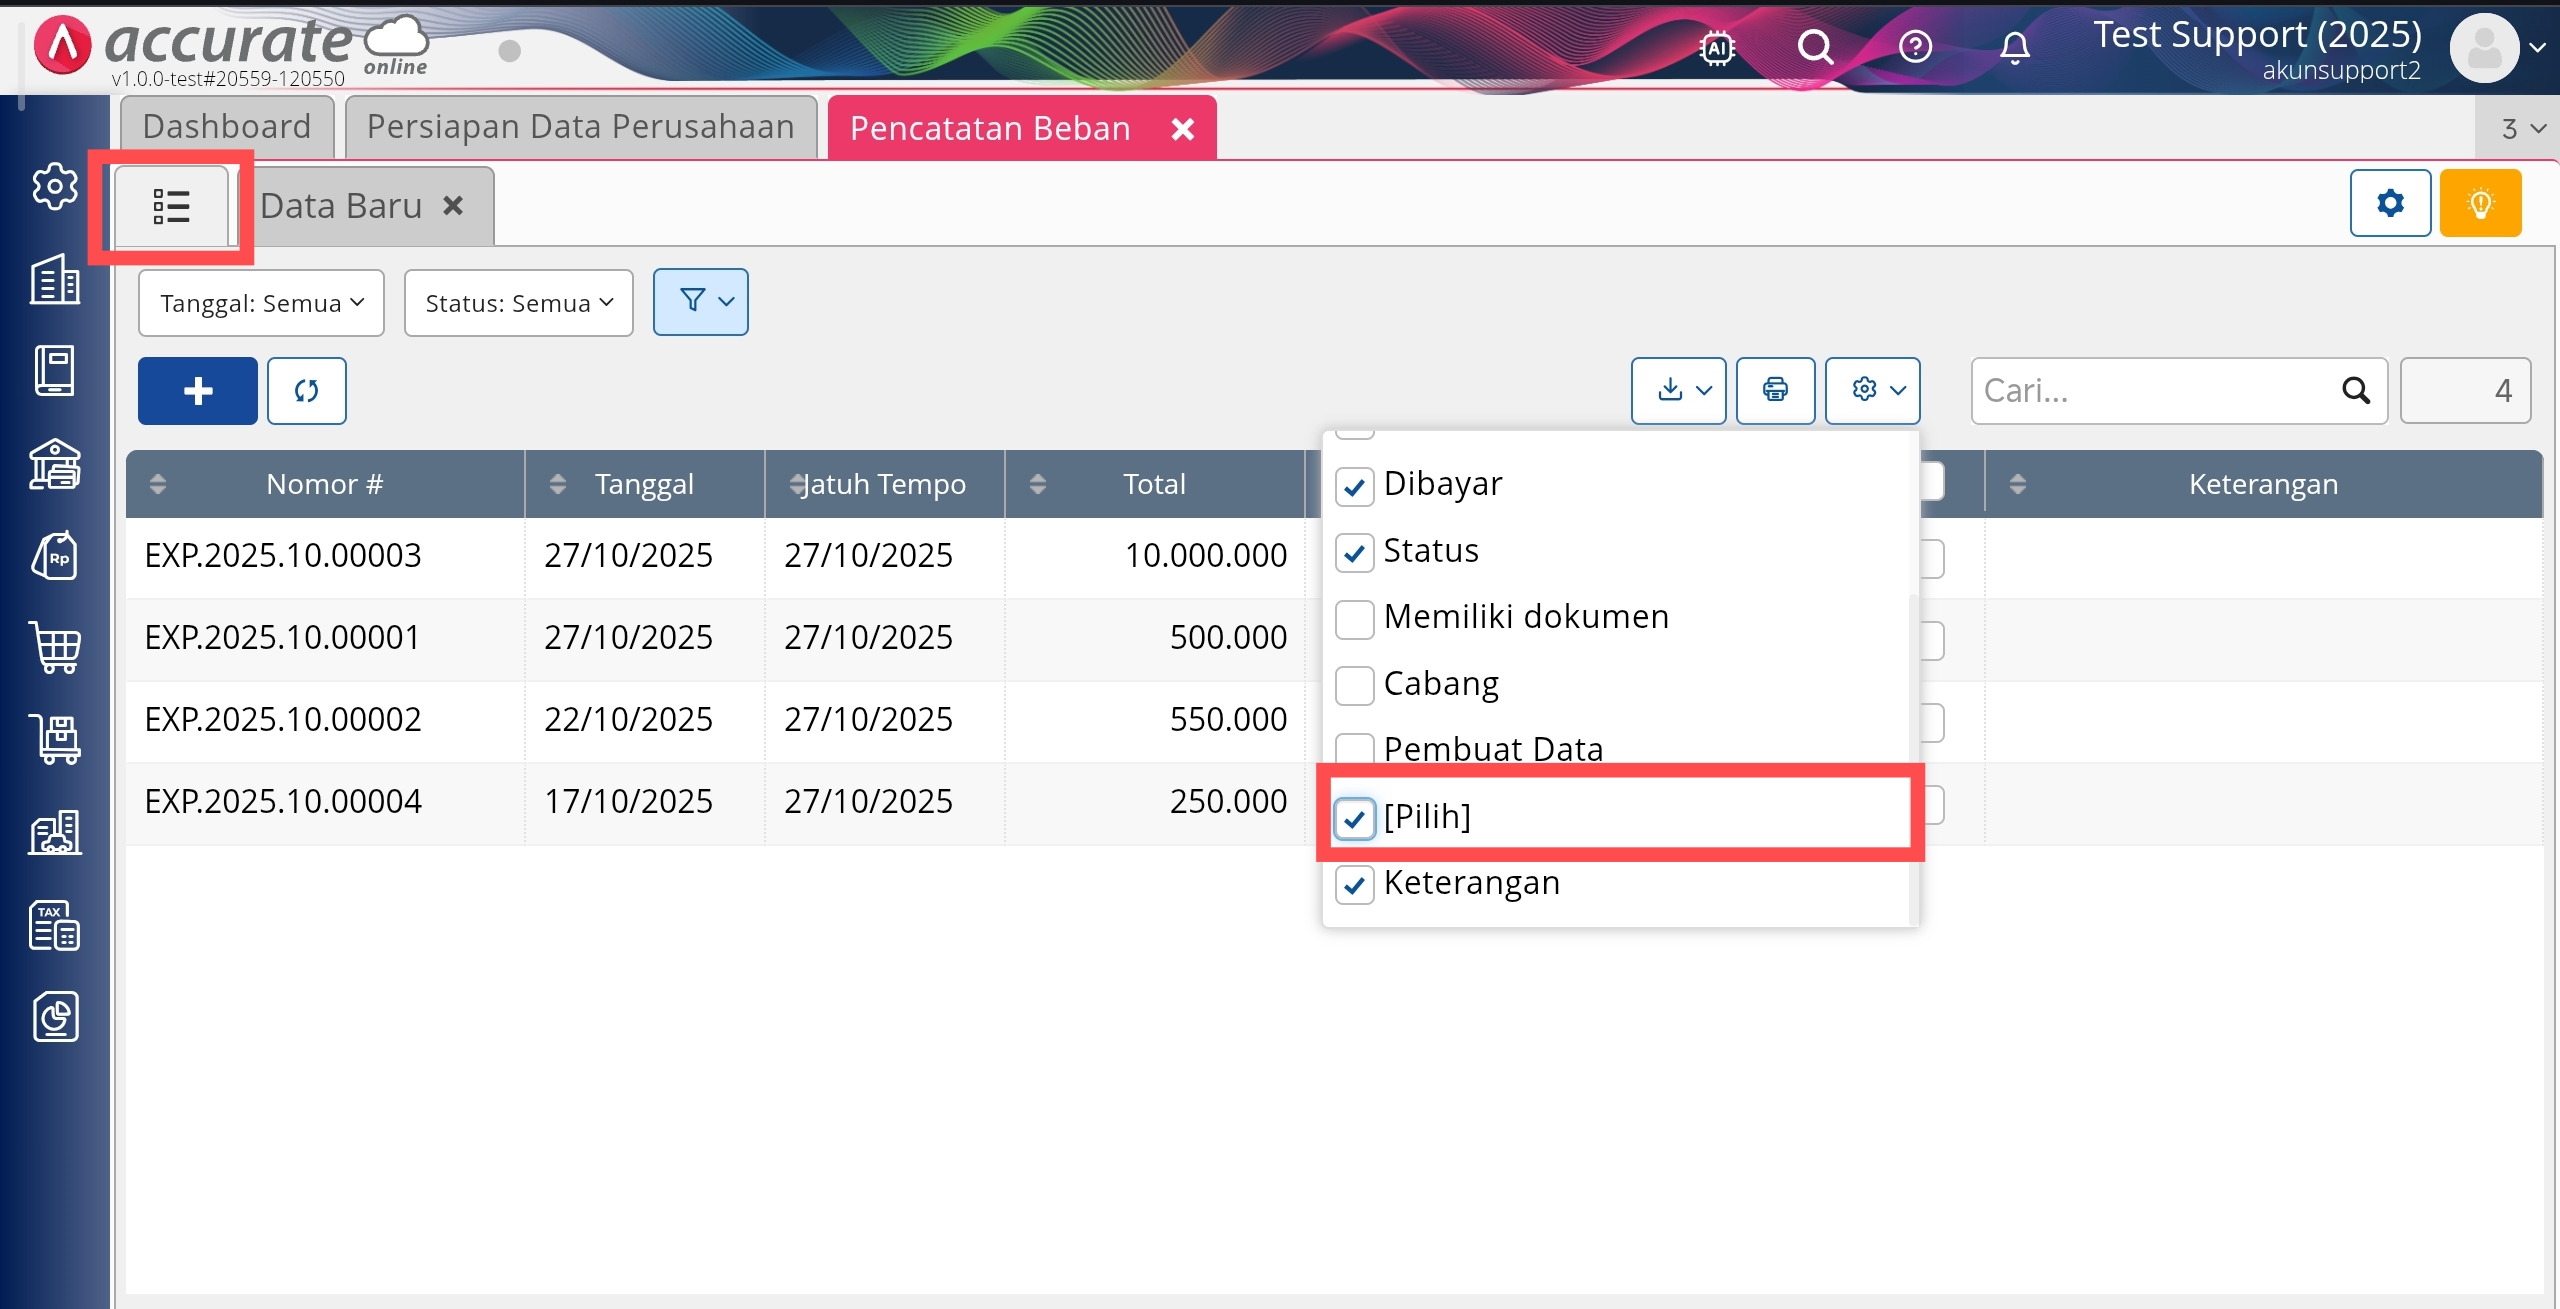Check the Cabang column option
This screenshot has height=1309, width=2560.
[x=1355, y=685]
